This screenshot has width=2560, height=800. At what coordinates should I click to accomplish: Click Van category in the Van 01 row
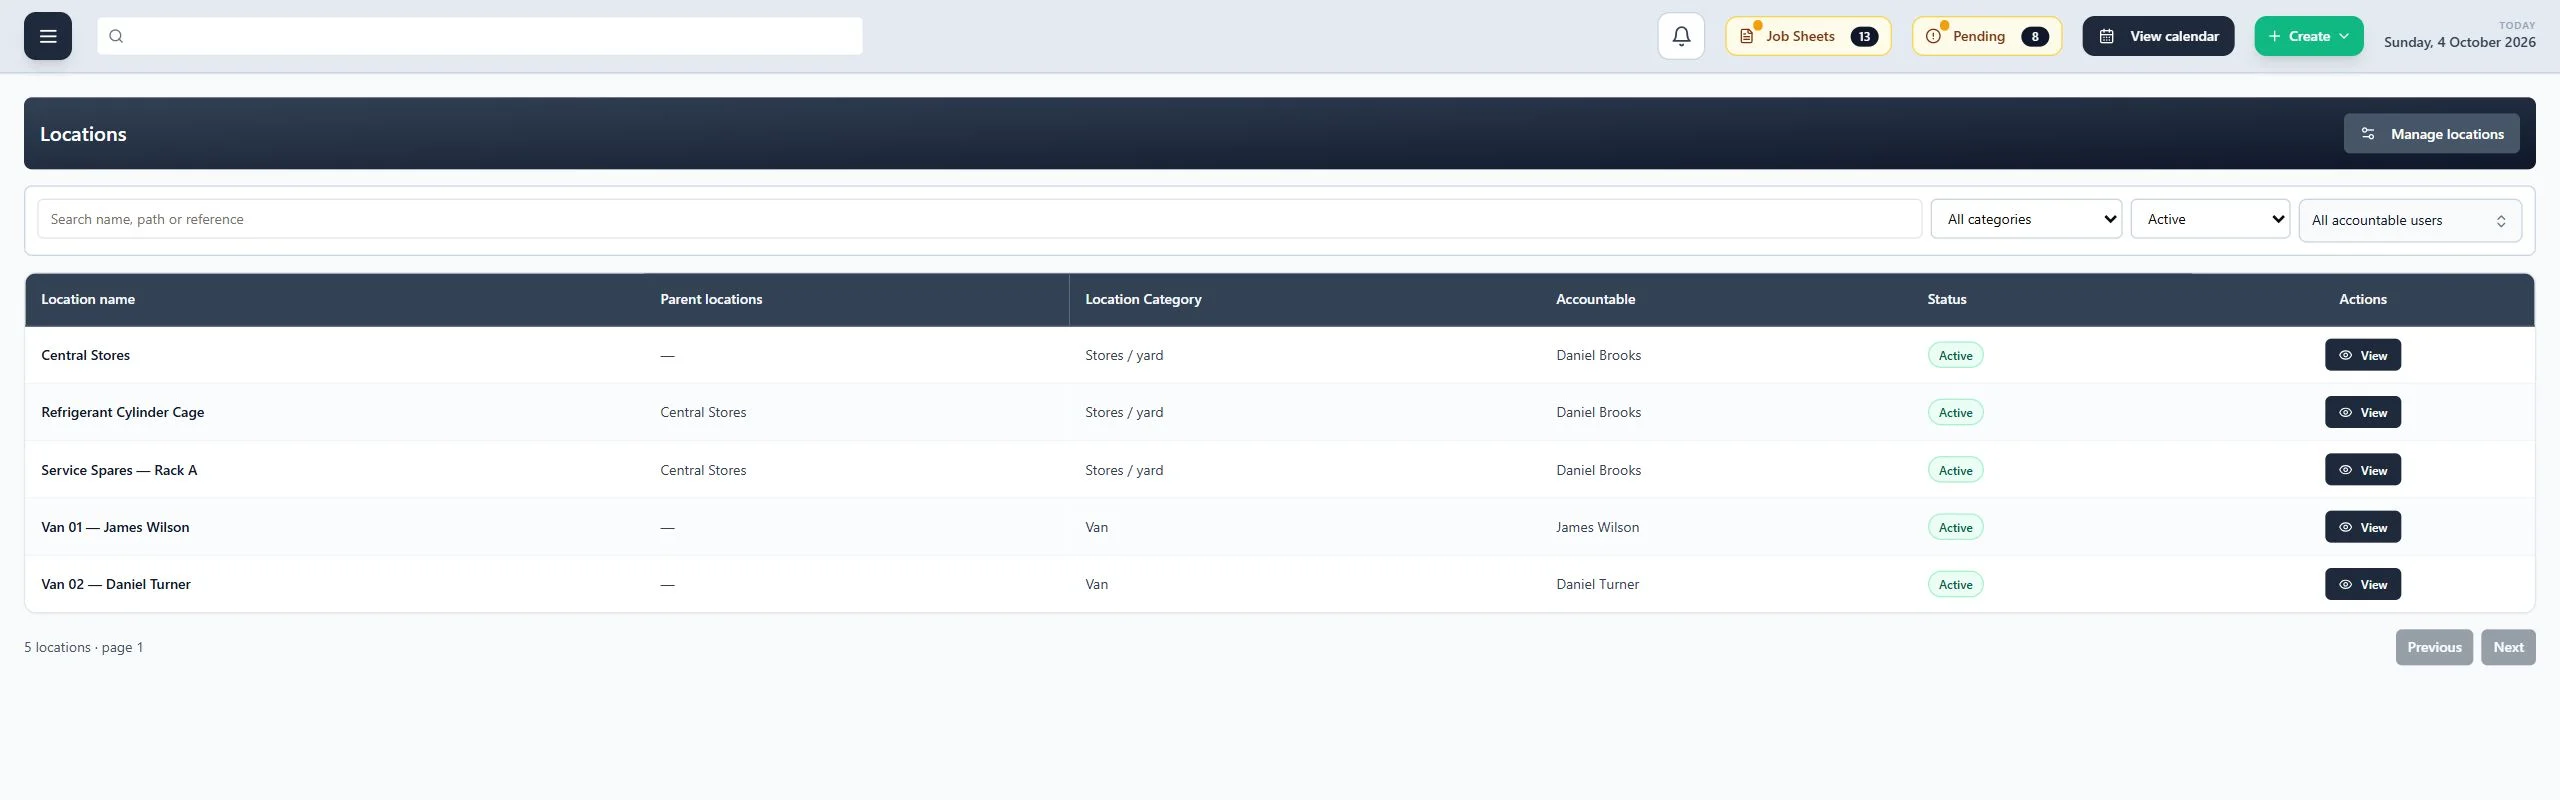click(x=1097, y=527)
